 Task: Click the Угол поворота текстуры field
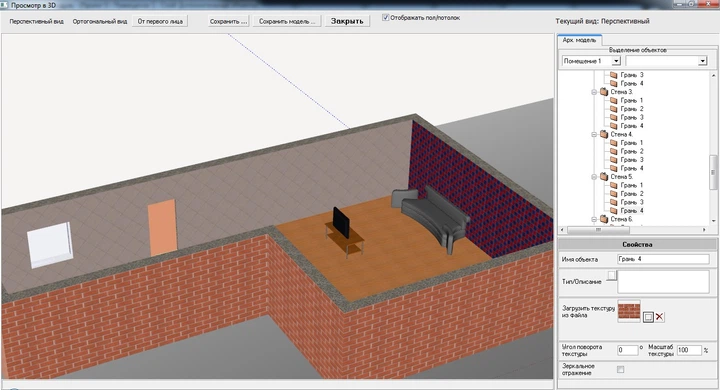pos(627,350)
